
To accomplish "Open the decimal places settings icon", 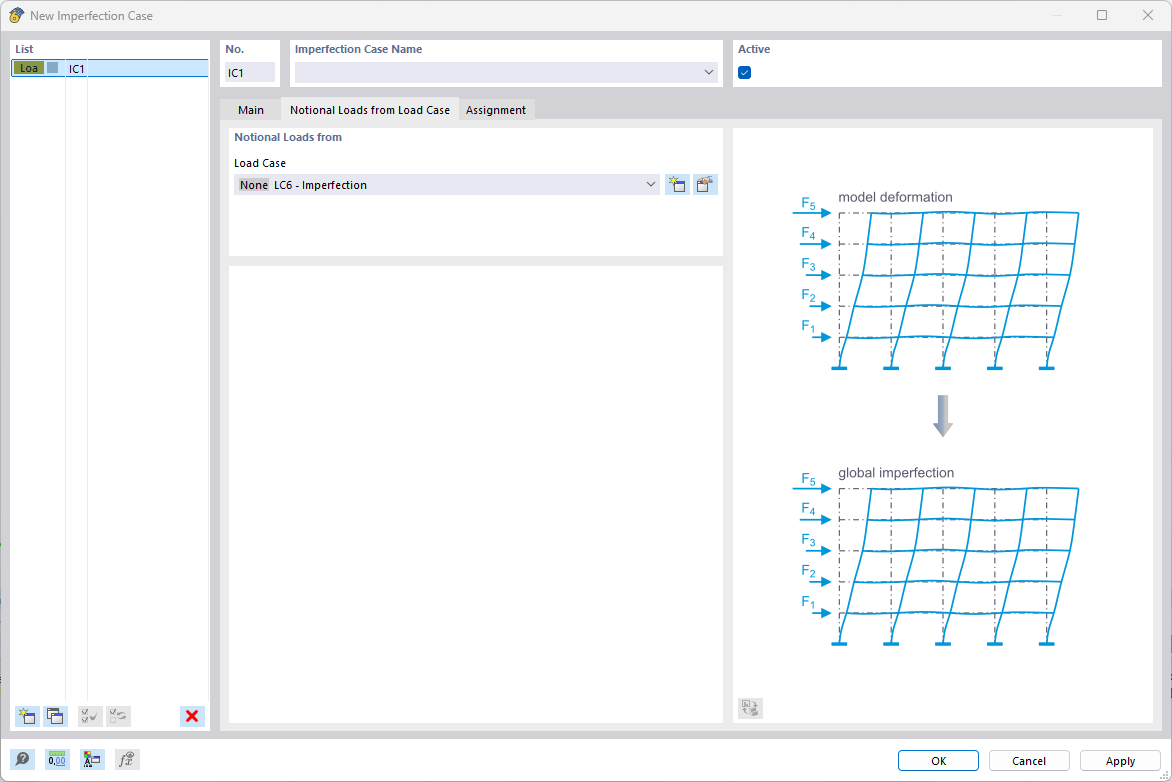I will click(x=57, y=759).
